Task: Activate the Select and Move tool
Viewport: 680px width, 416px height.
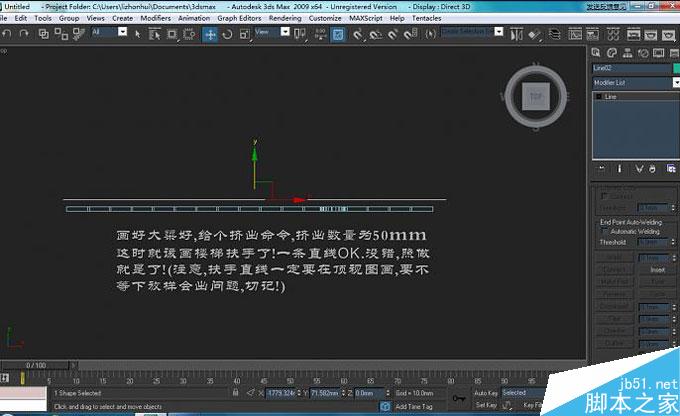Action: click(210, 34)
